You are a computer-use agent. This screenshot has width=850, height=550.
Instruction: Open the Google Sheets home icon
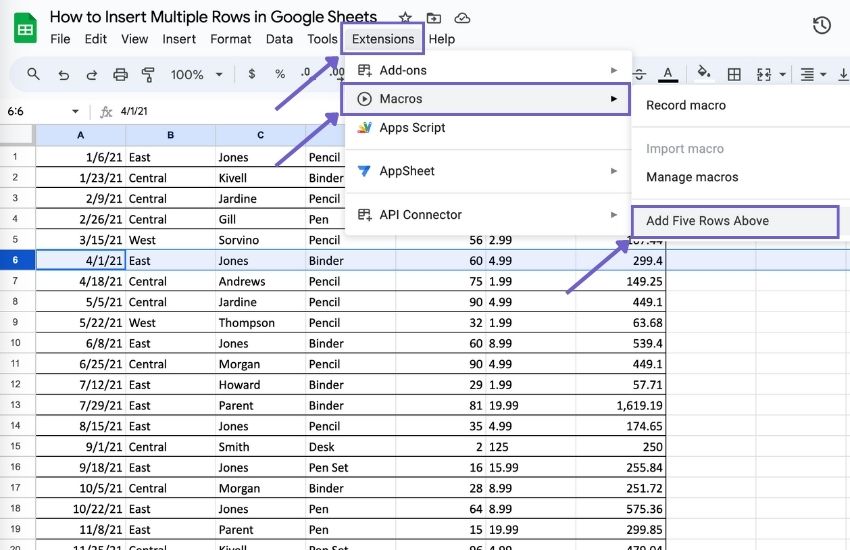[x=25, y=28]
